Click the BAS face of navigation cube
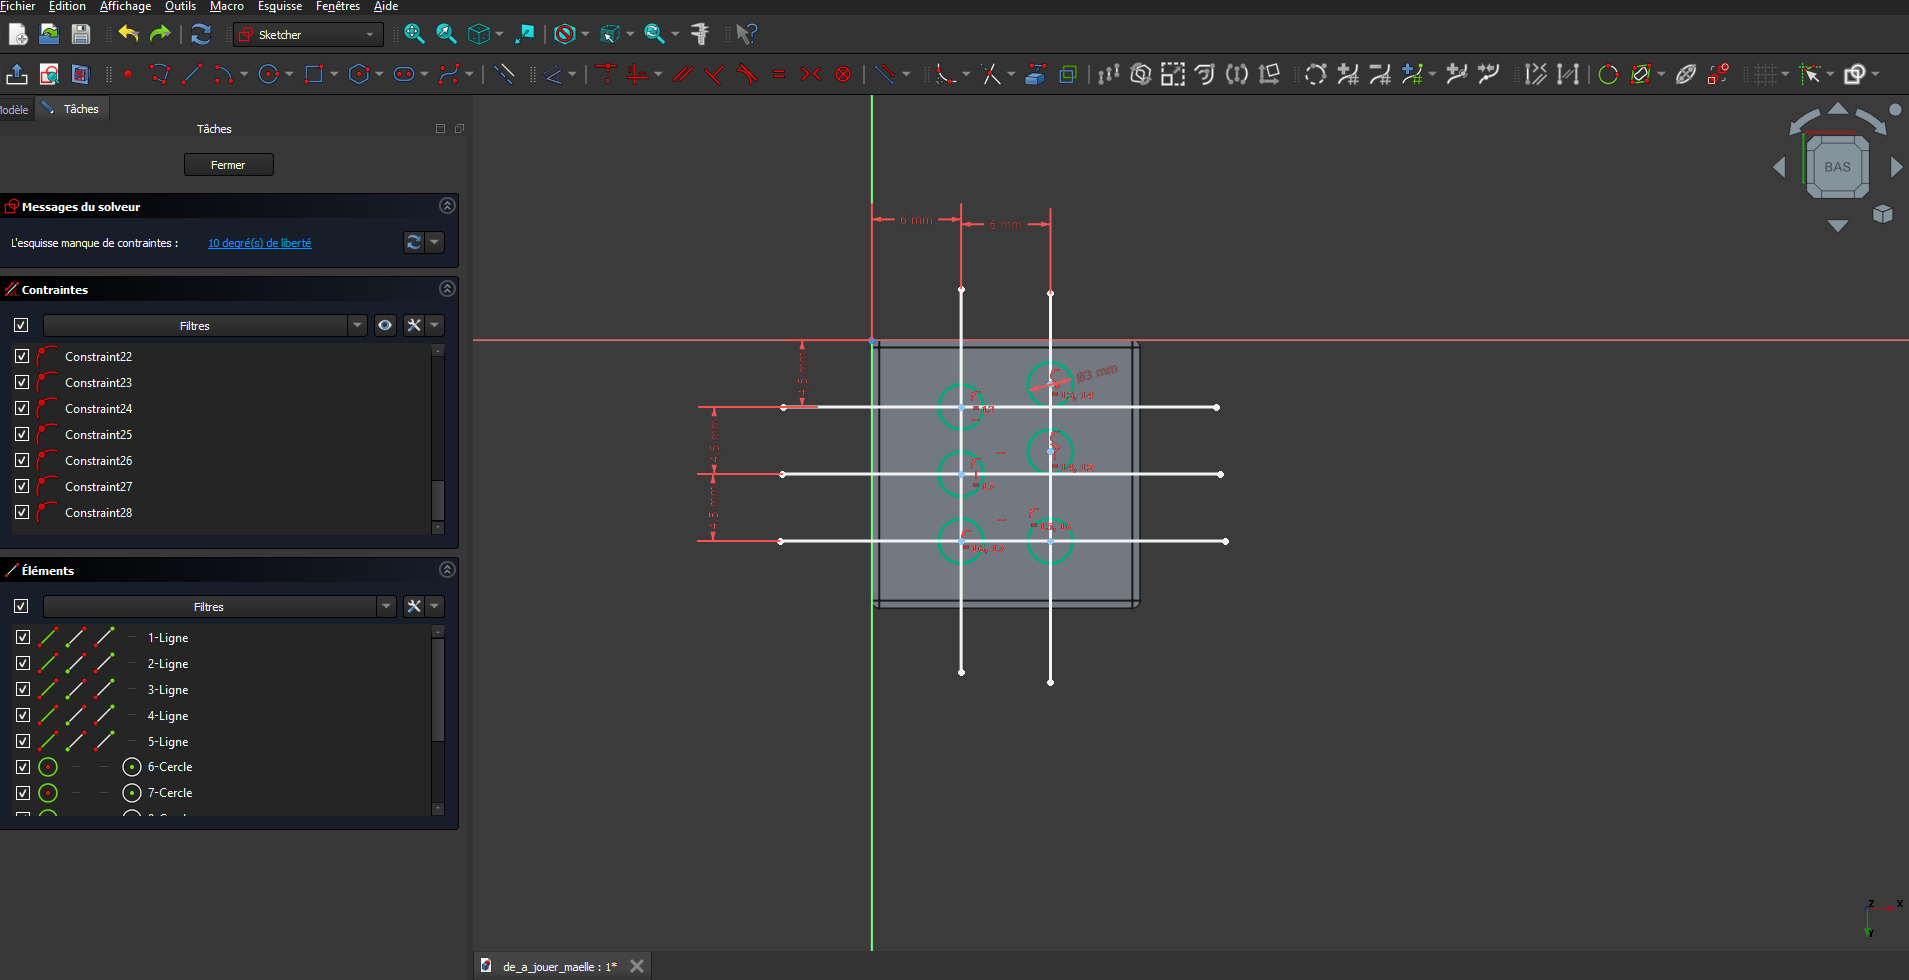The height and width of the screenshot is (980, 1909). click(1837, 167)
